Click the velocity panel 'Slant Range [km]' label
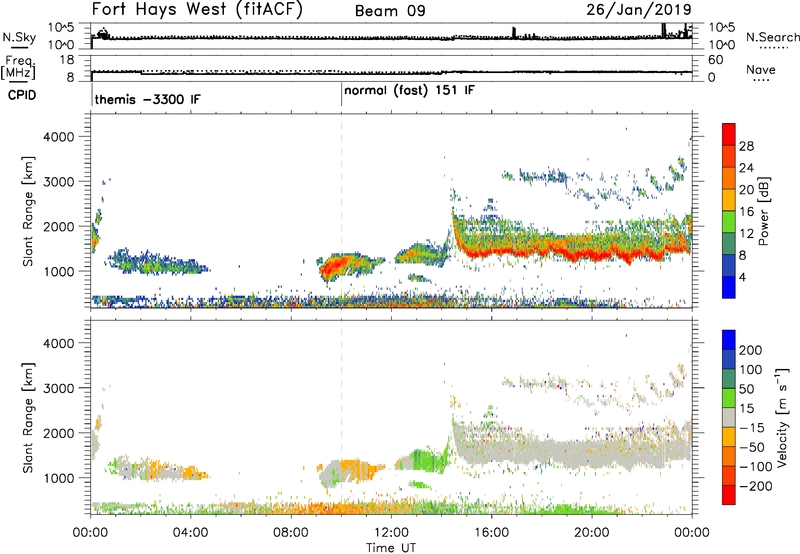 point(28,418)
